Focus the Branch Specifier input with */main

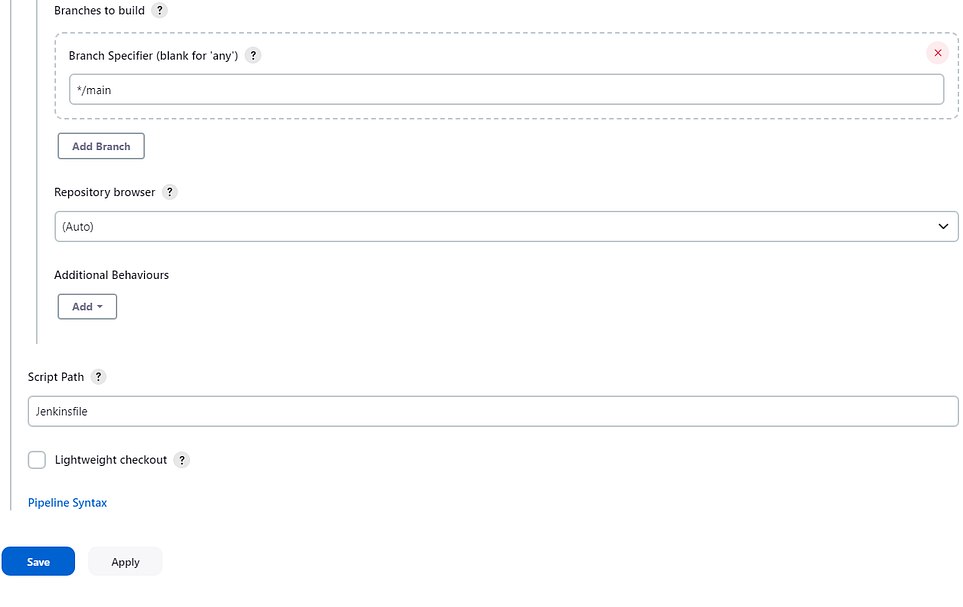click(x=506, y=90)
